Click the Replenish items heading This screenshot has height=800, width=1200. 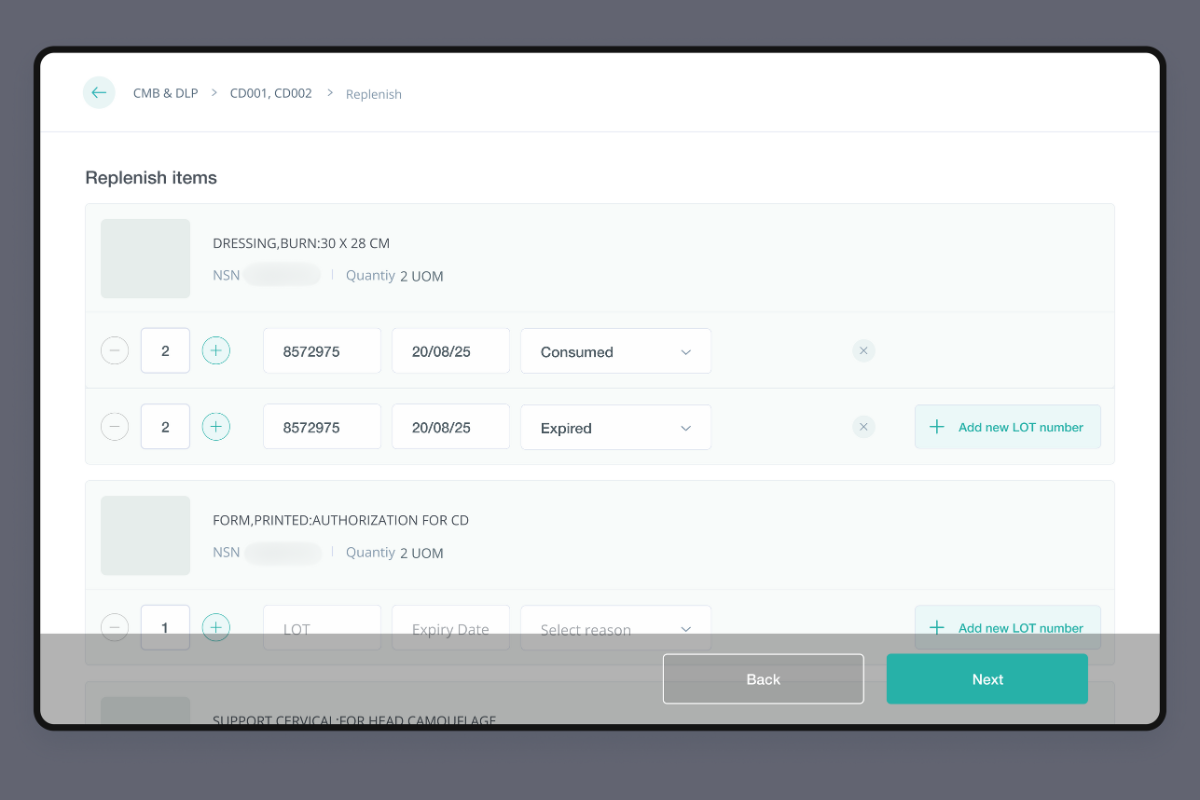(151, 178)
